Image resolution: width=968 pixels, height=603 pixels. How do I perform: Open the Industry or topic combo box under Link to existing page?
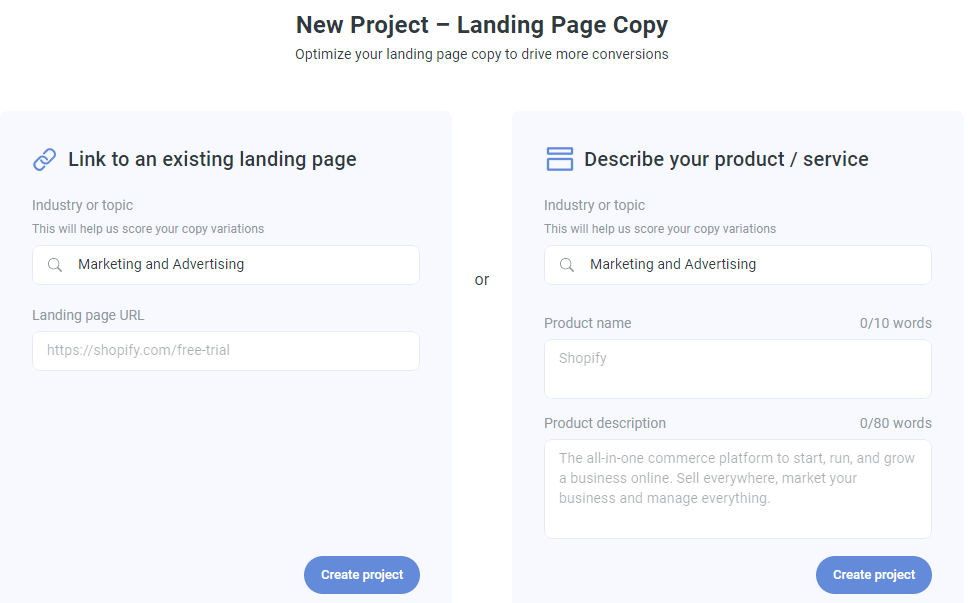226,265
